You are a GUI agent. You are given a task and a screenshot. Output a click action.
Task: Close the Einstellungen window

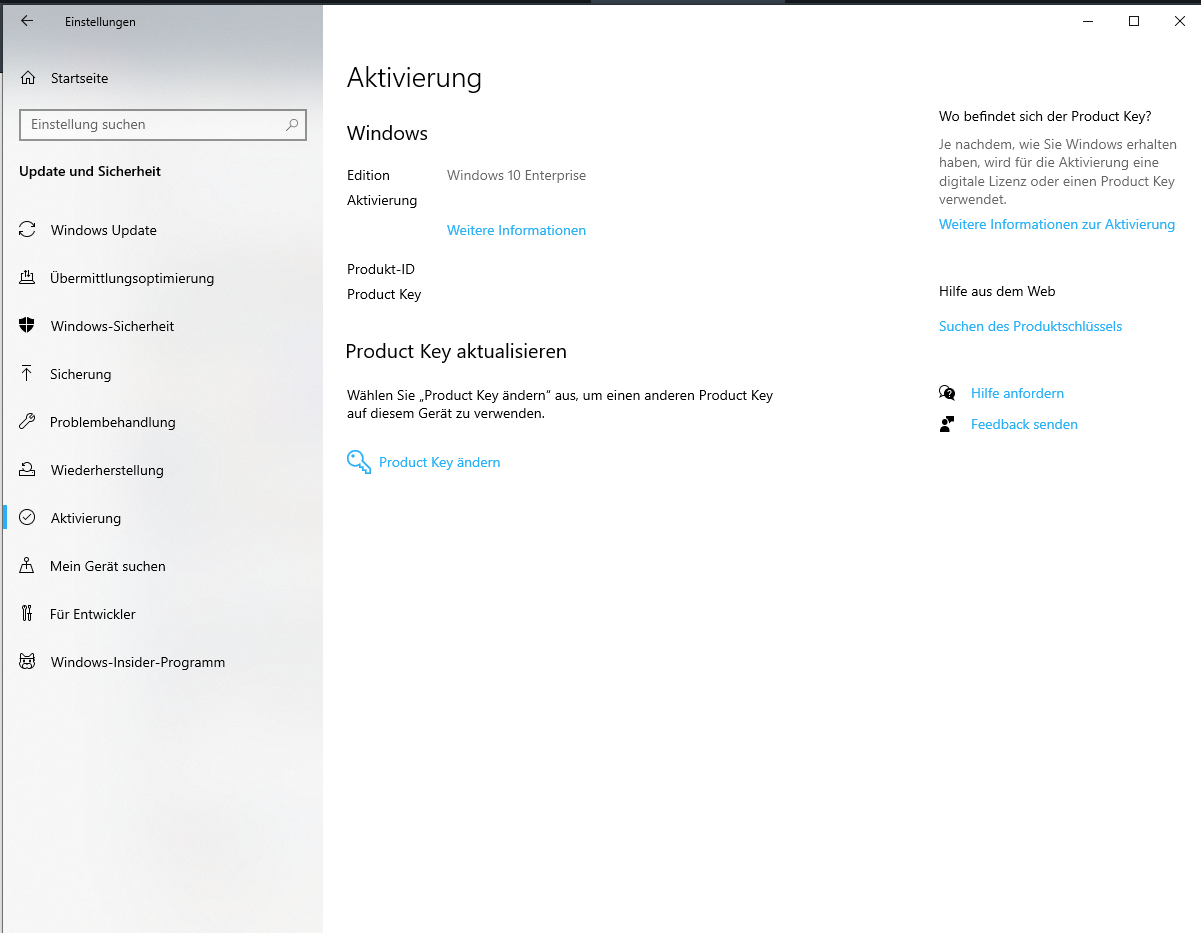[x=1179, y=21]
